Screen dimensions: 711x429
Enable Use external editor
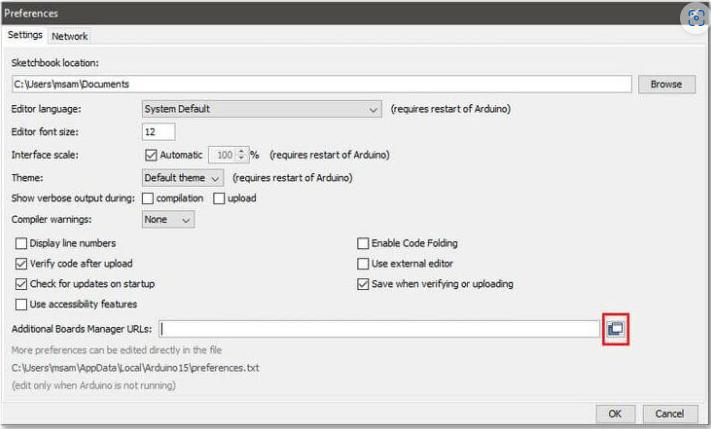point(363,264)
